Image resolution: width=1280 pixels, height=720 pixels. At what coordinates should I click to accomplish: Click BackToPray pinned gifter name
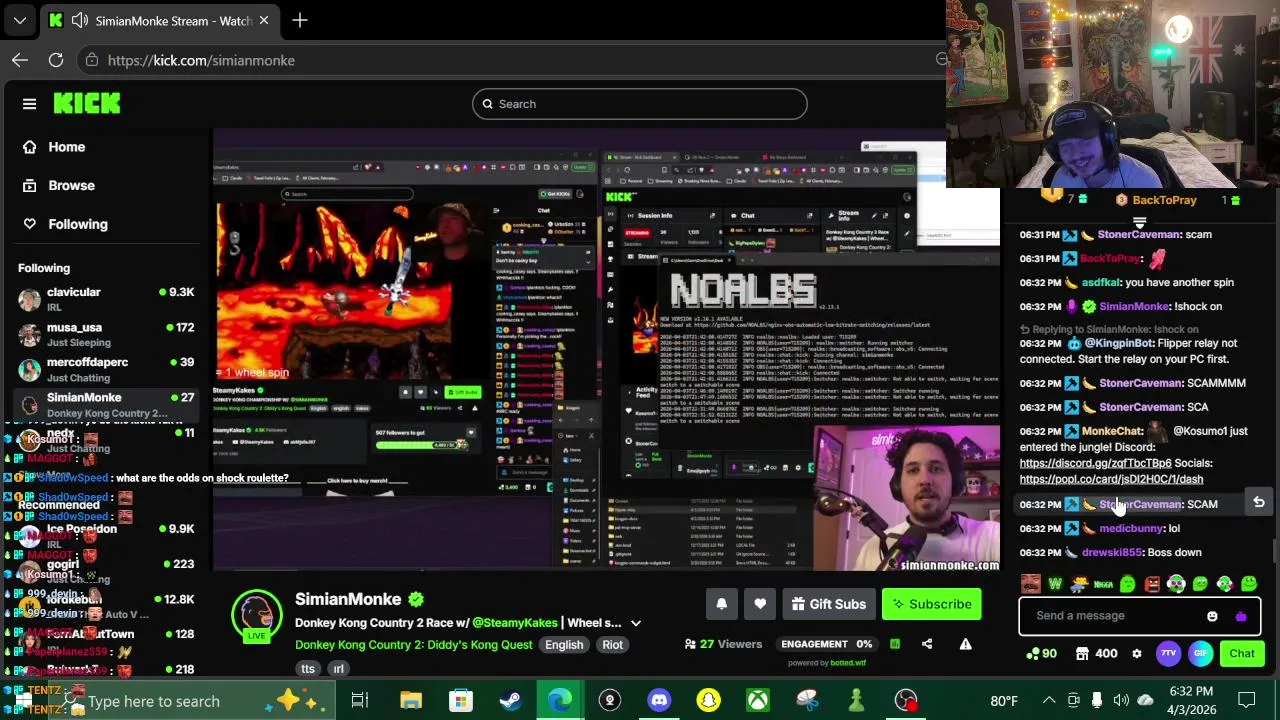click(x=1164, y=200)
